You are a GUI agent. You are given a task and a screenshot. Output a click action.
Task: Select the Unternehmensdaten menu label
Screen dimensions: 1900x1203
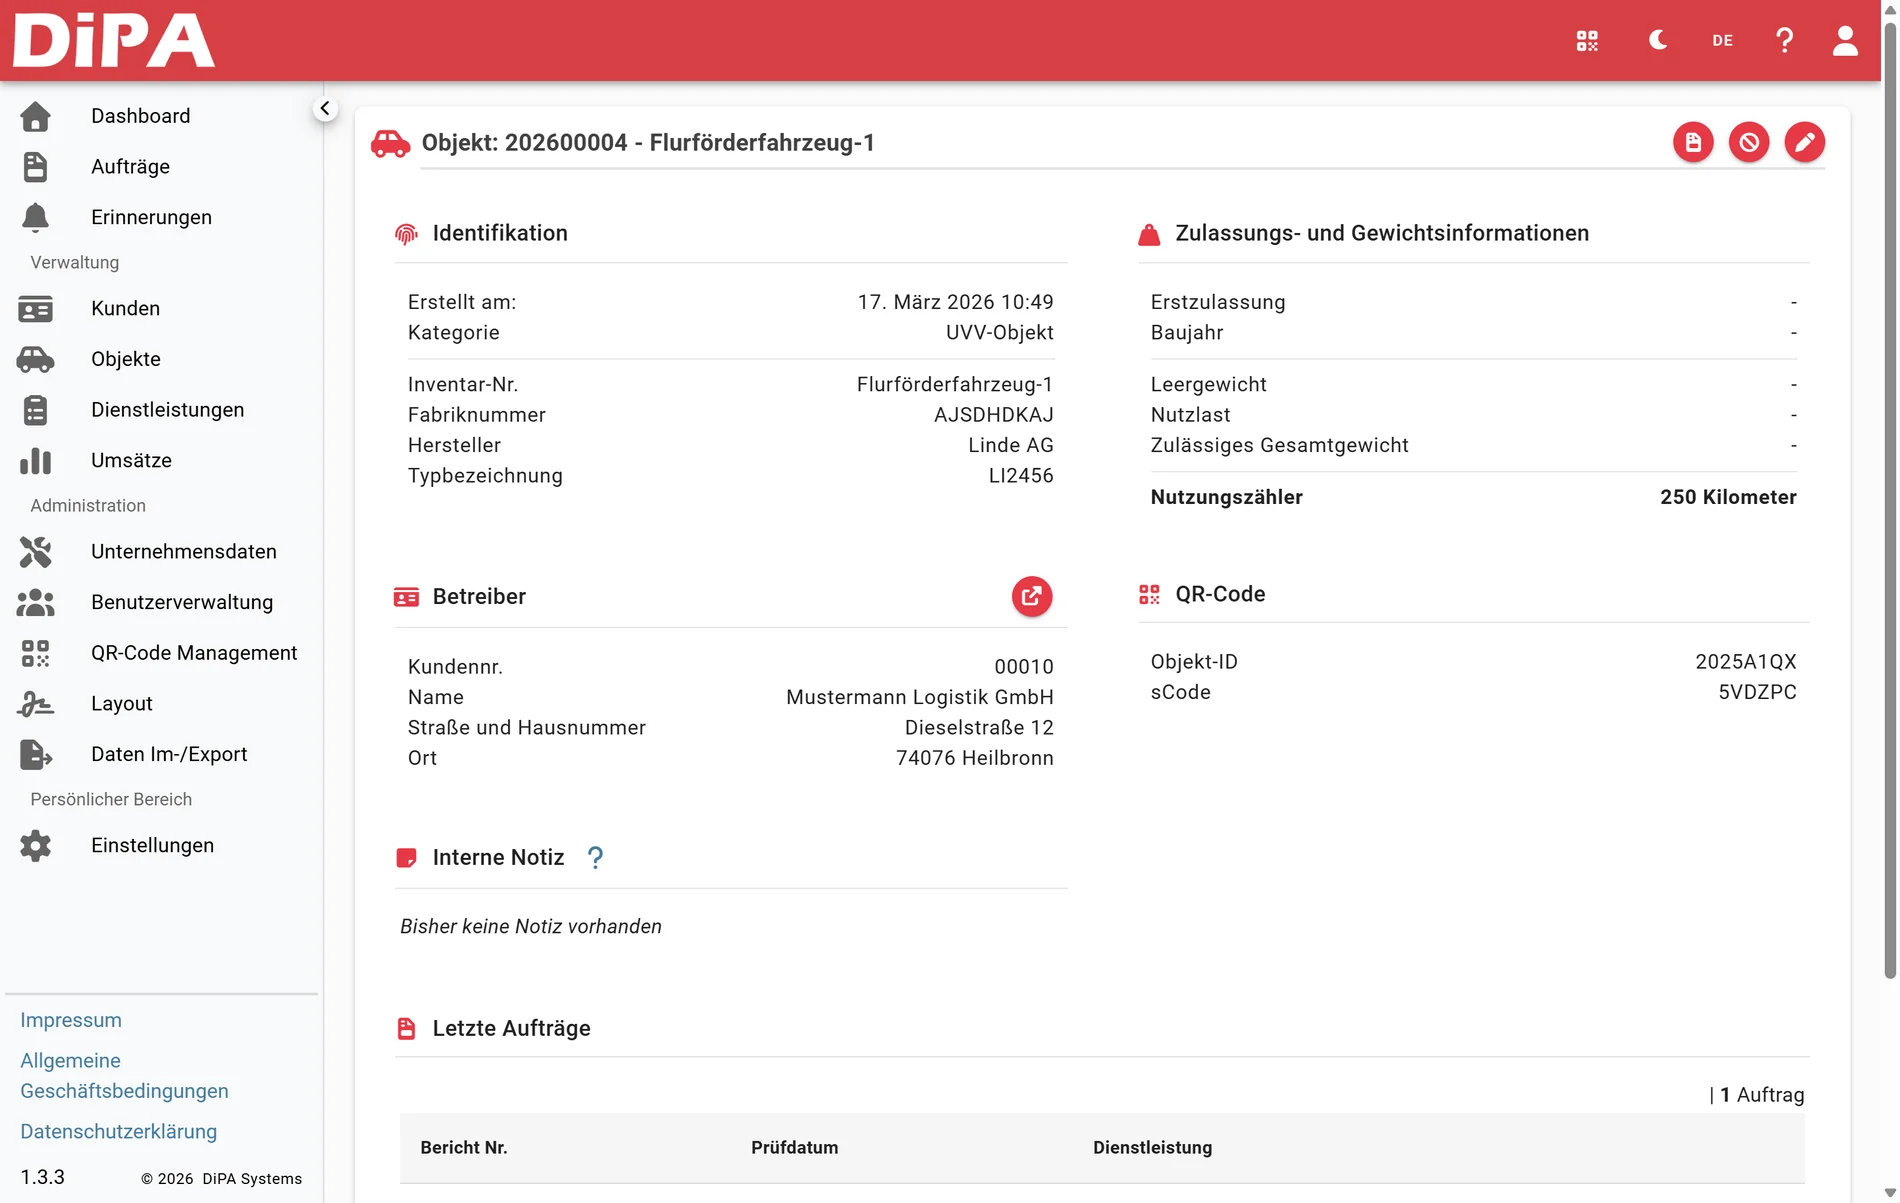click(x=184, y=552)
